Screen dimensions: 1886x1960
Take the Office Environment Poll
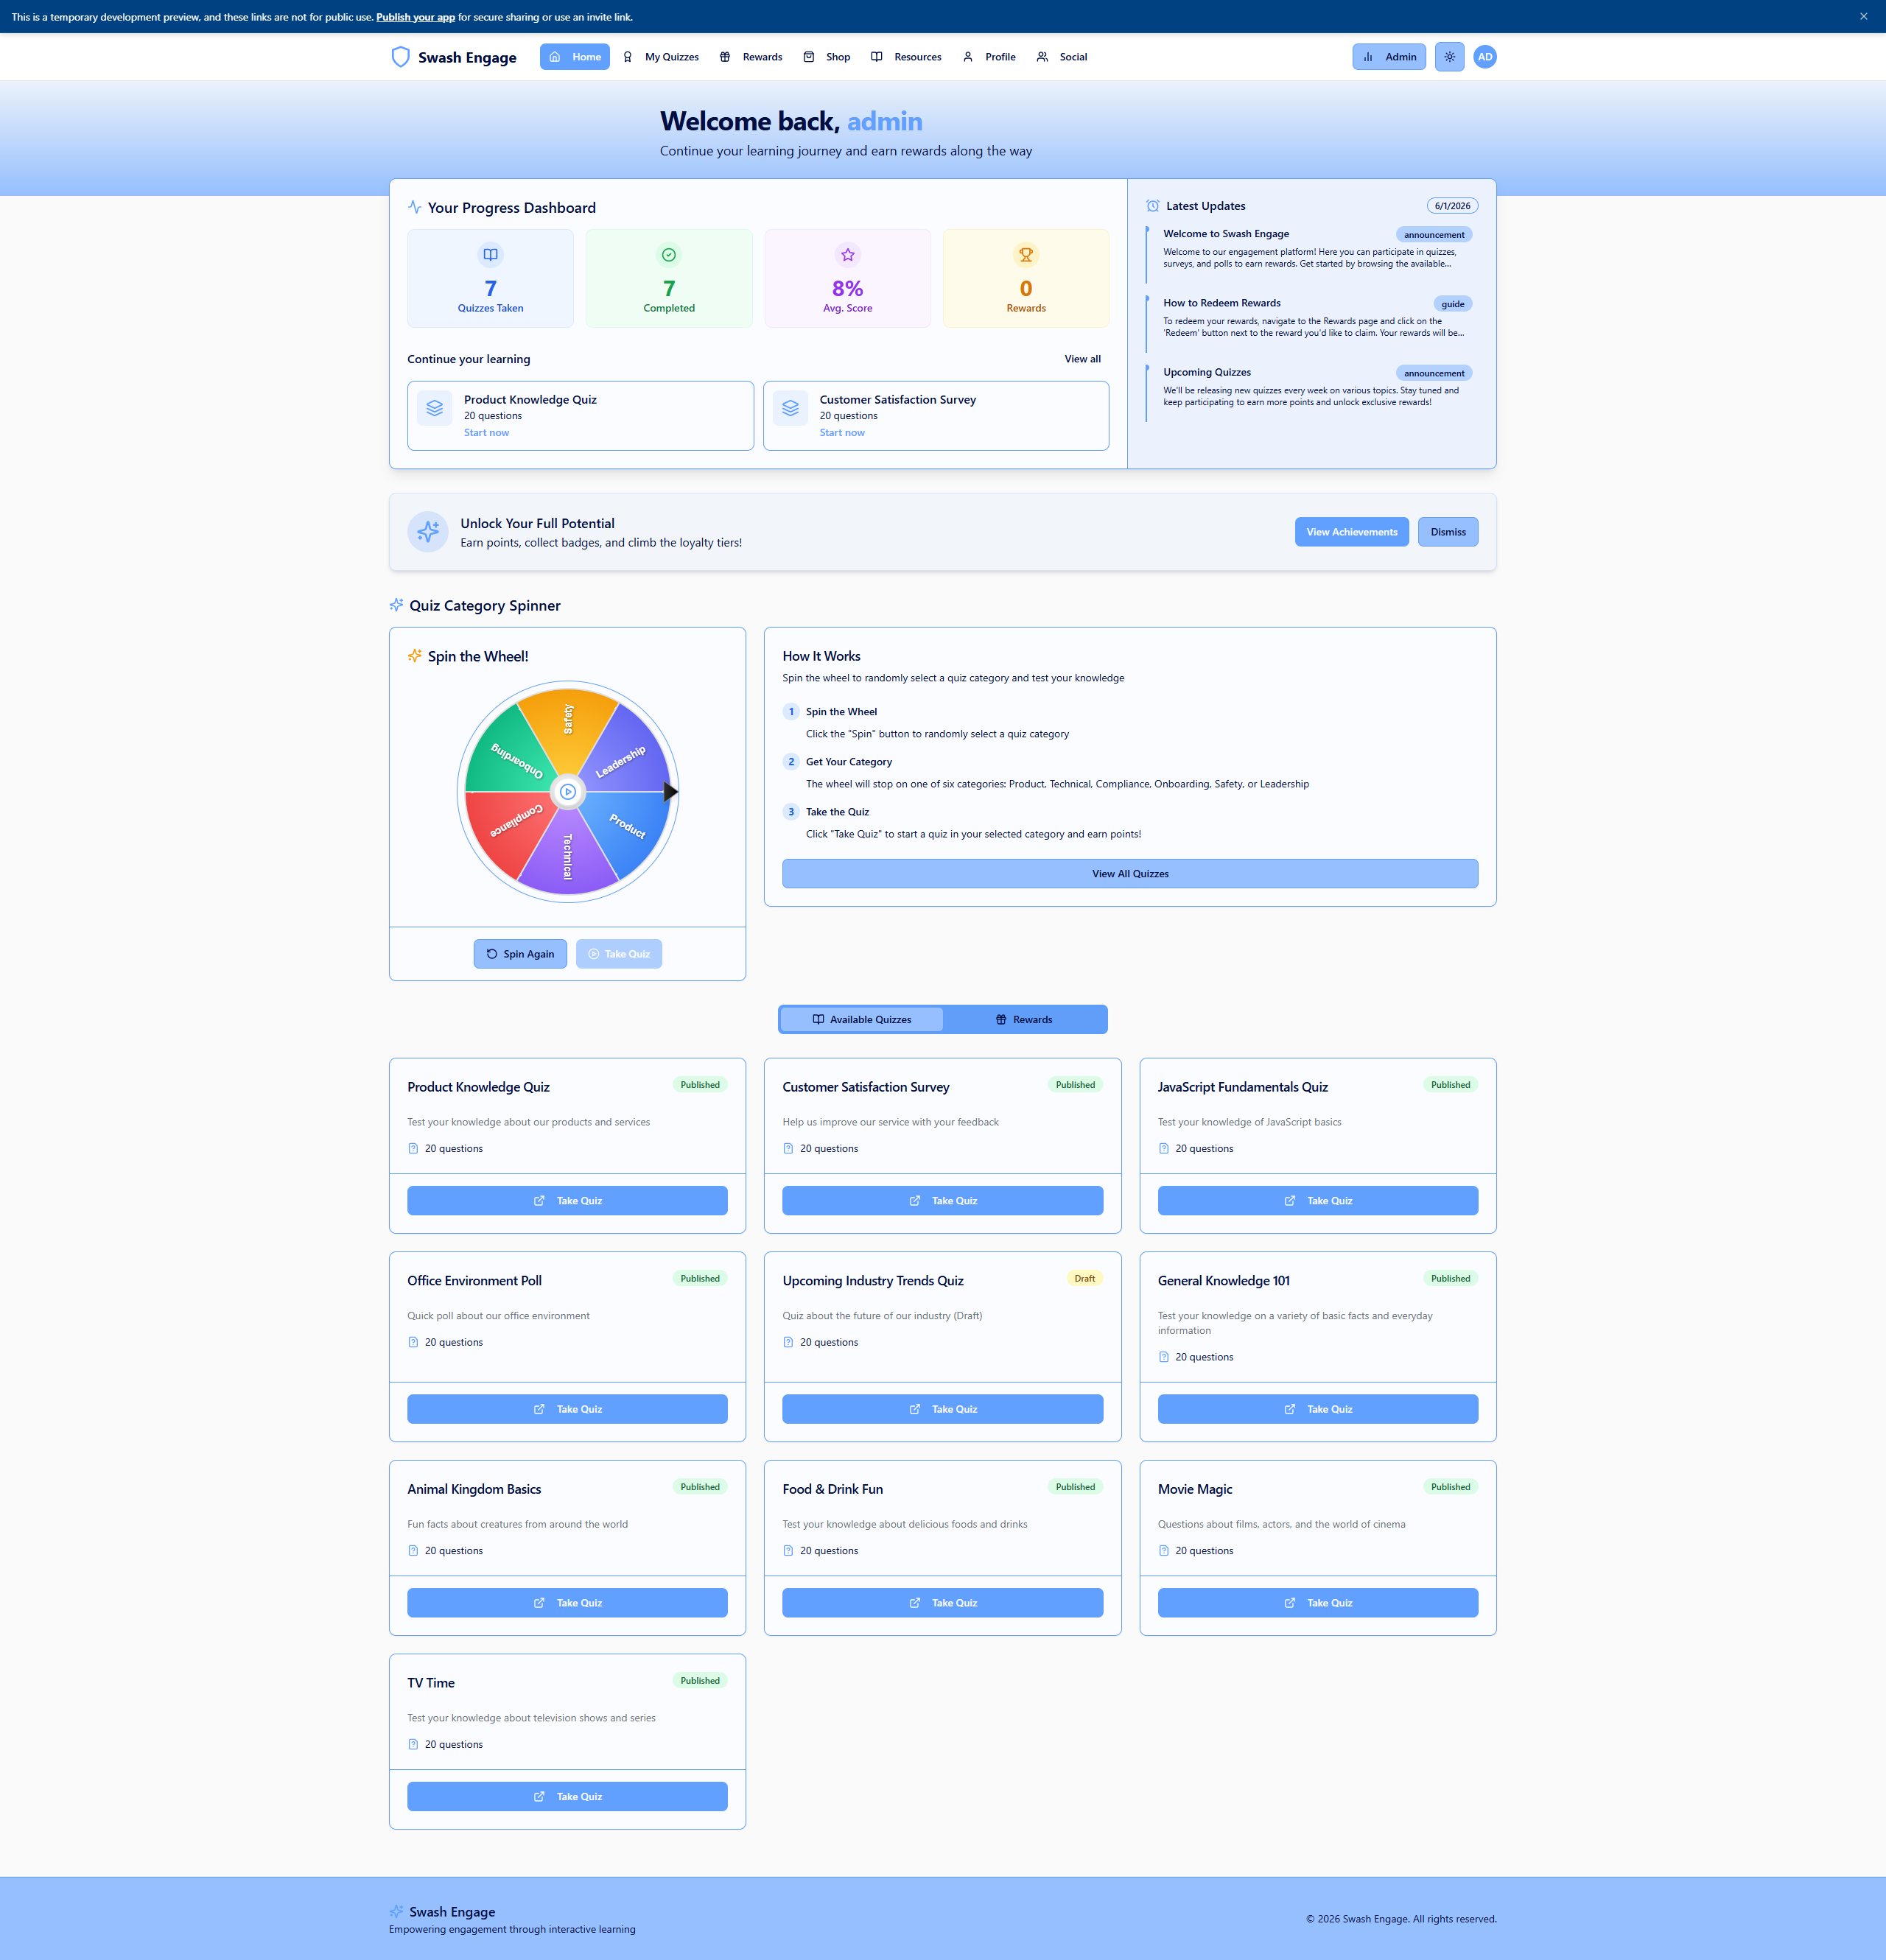tap(567, 1409)
